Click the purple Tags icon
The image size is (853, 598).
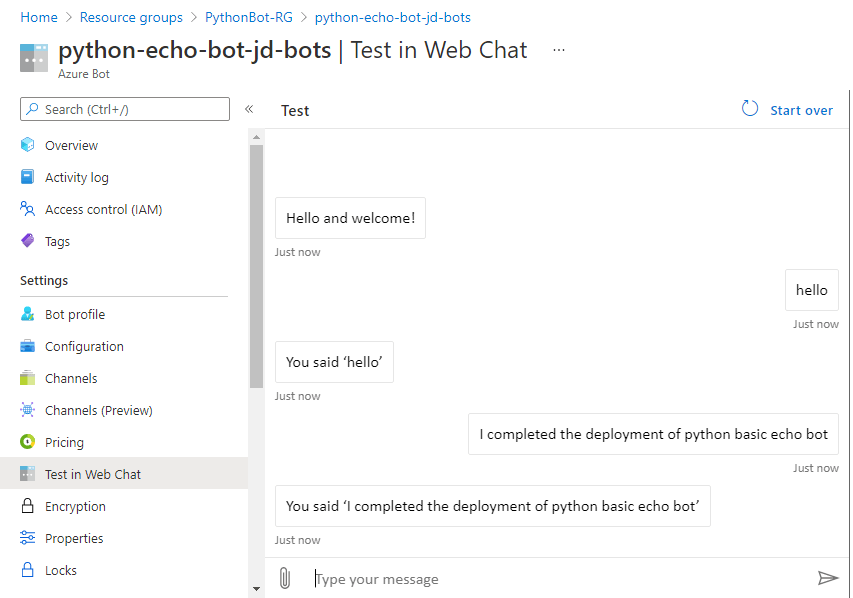click(x=28, y=241)
